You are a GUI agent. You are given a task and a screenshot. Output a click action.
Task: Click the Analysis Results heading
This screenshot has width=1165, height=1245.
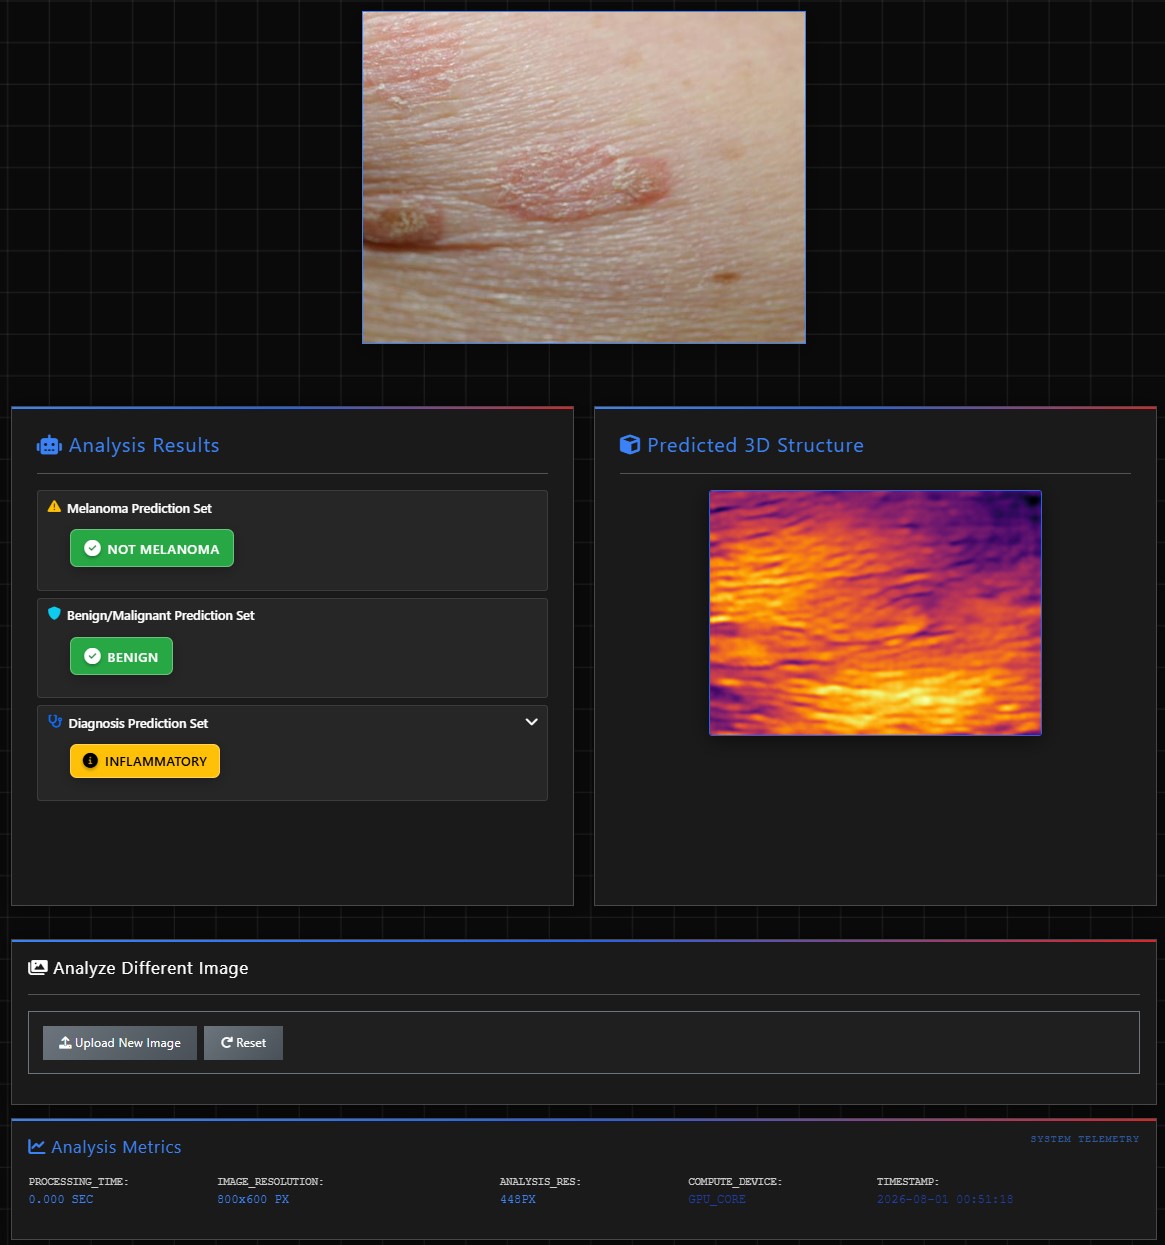click(144, 445)
